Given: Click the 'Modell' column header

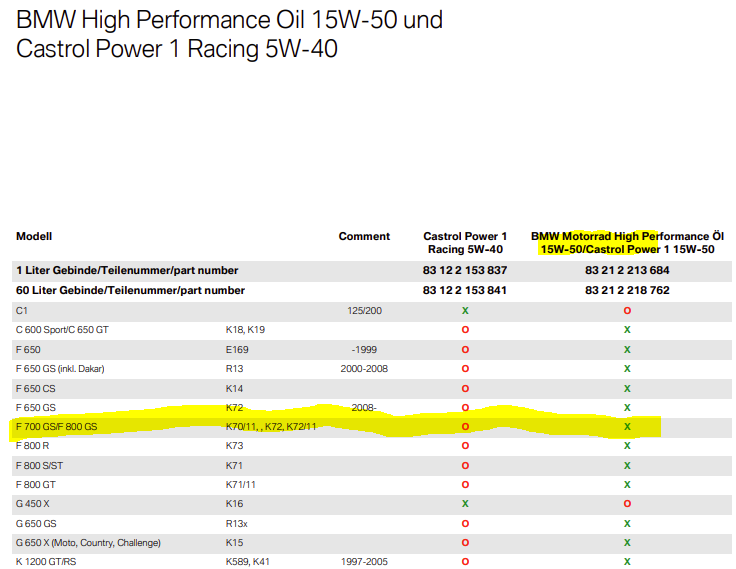Looking at the screenshot, I should coord(34,236).
